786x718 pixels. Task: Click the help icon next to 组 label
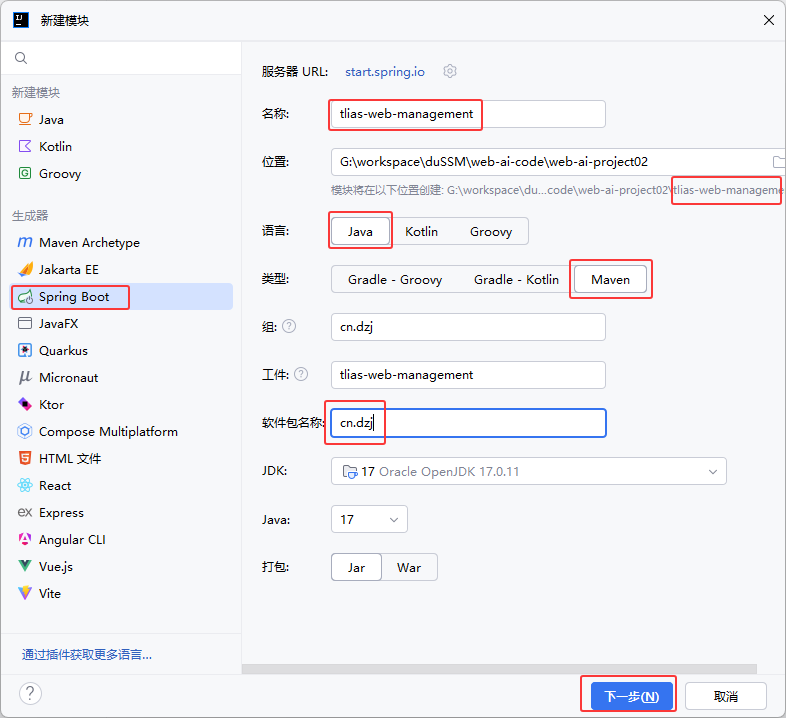click(x=289, y=326)
